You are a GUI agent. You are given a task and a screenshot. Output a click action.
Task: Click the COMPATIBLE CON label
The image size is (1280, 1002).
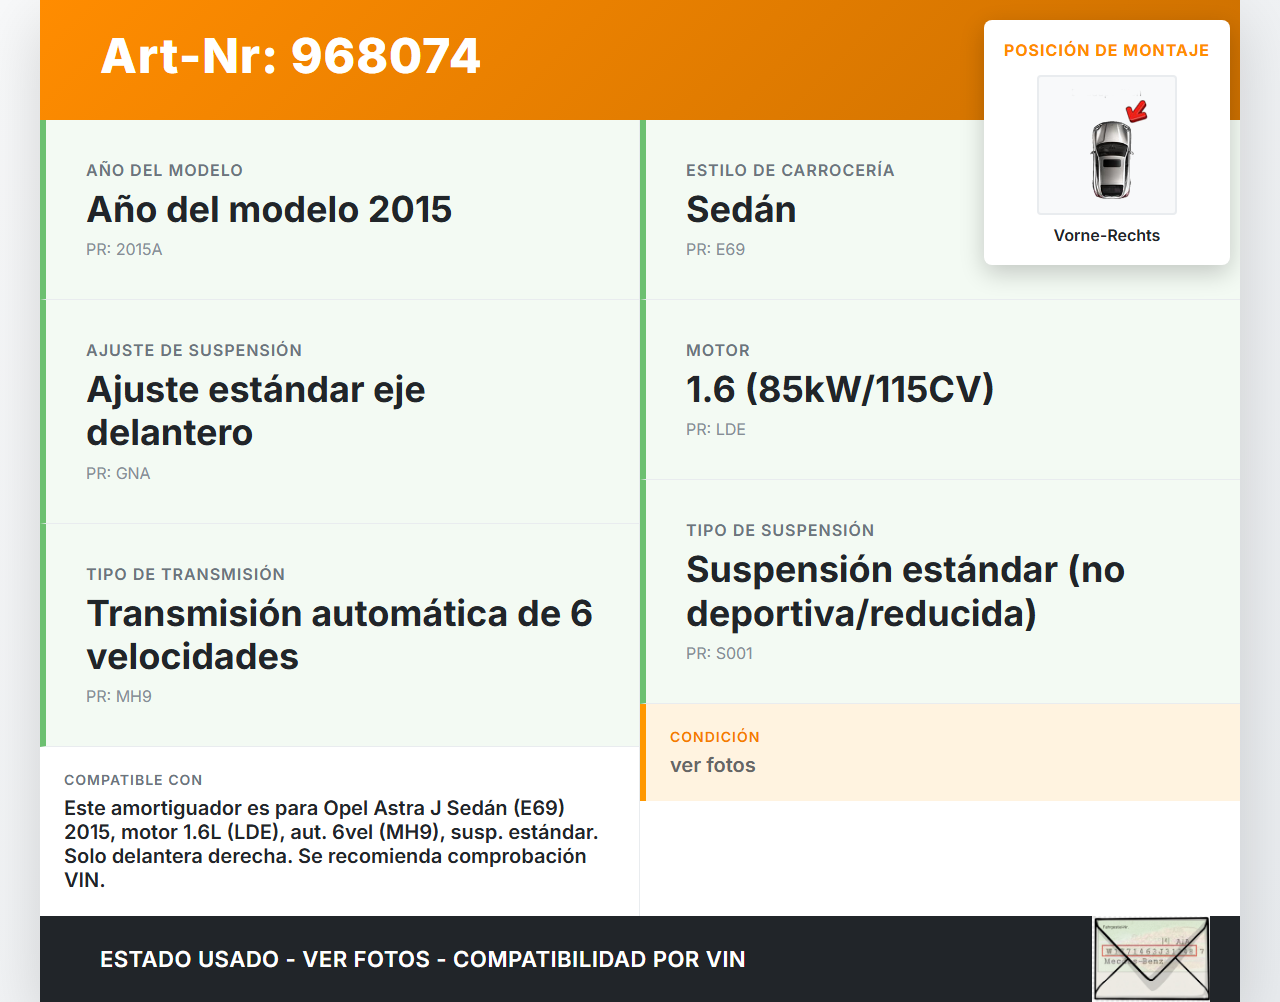133,780
